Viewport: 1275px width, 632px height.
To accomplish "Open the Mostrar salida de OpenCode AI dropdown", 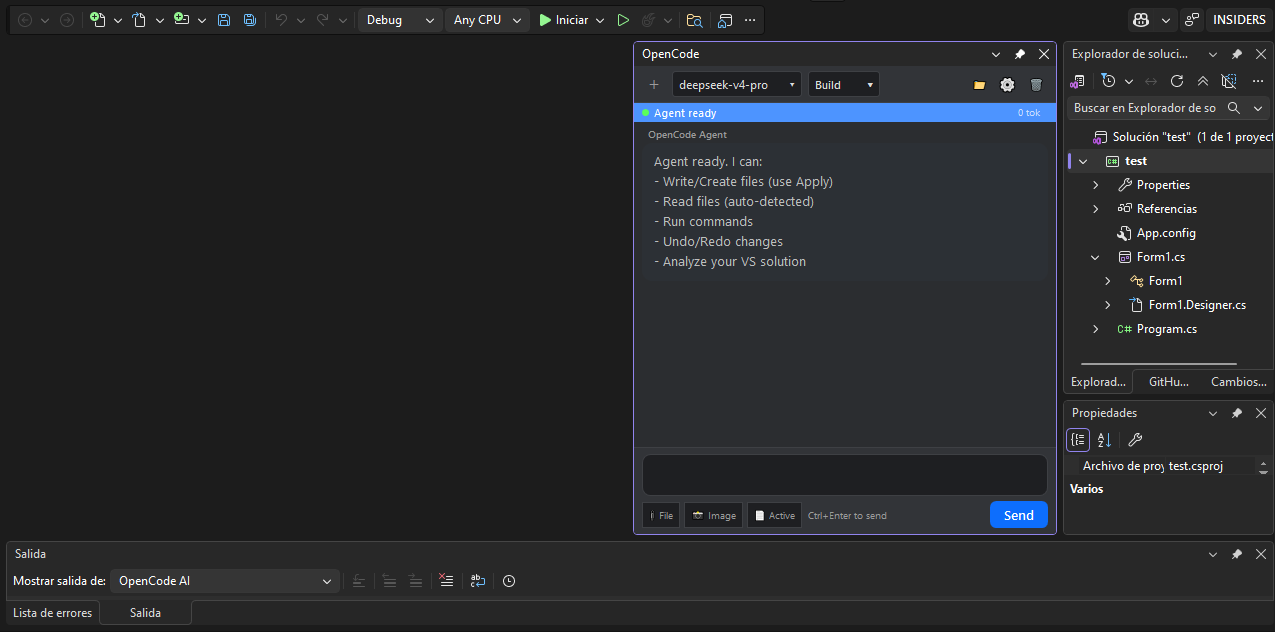I will pyautogui.click(x=225, y=581).
